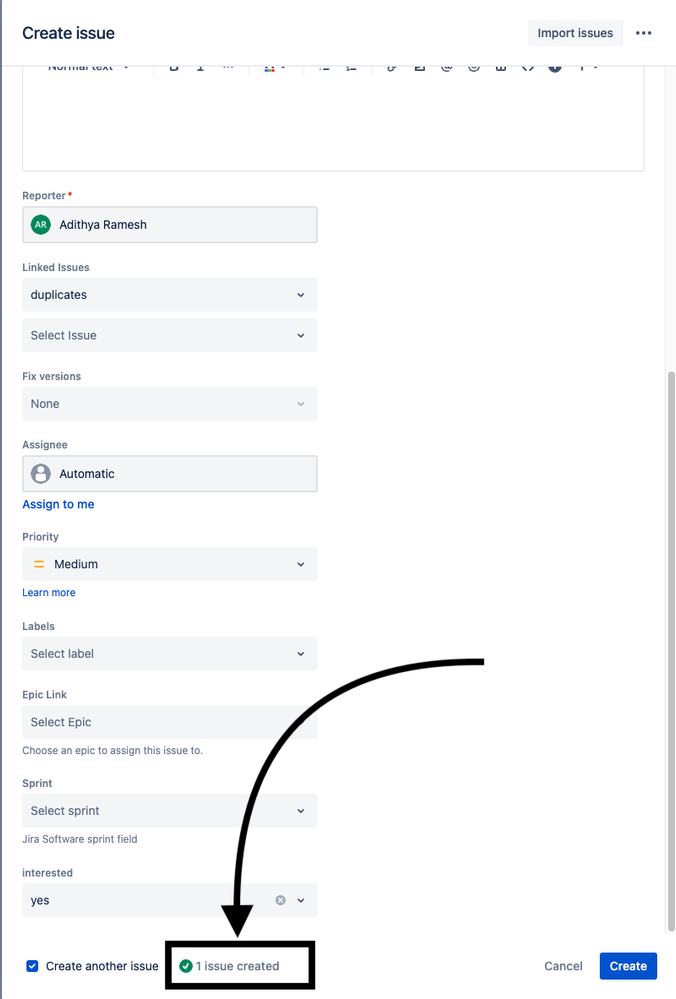Insert a code snippet with the code icon
676x999 pixels.
pos(528,67)
